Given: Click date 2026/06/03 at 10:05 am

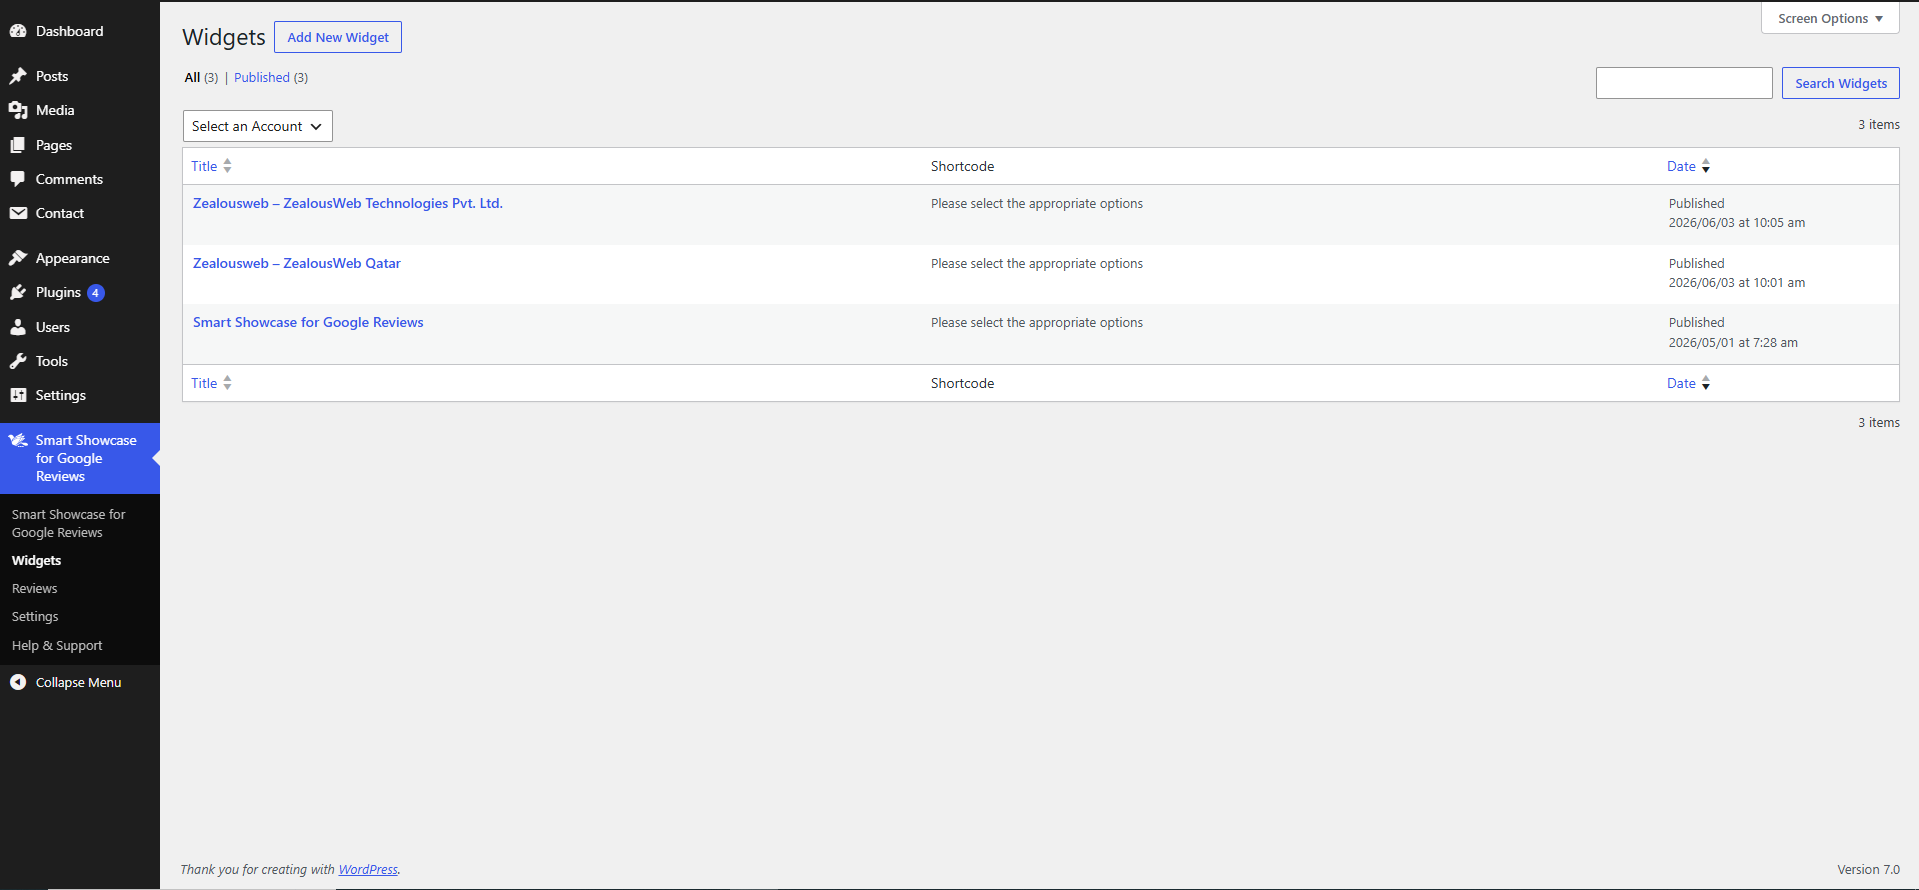Looking at the screenshot, I should (x=1737, y=222).
